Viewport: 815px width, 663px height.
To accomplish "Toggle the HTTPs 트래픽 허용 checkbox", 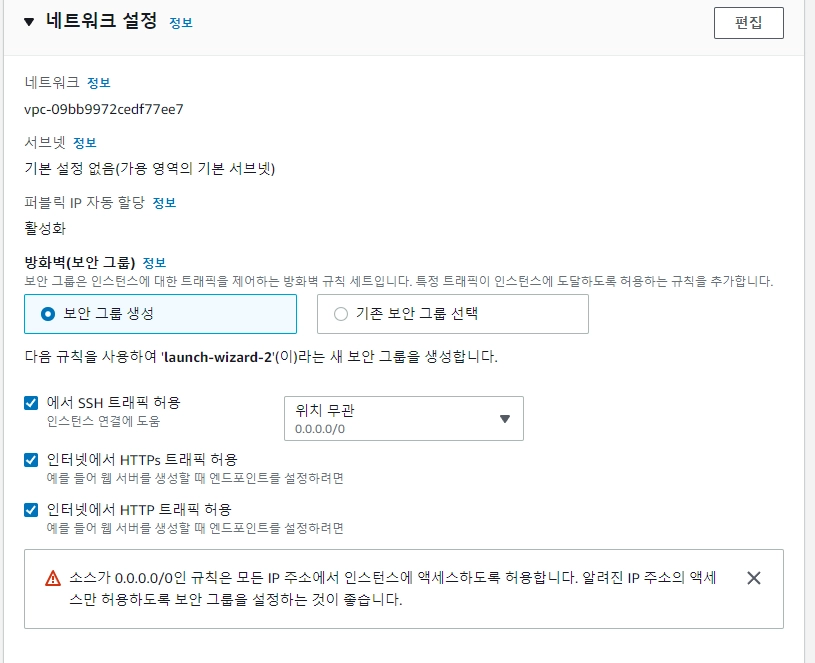I will pyautogui.click(x=31, y=460).
